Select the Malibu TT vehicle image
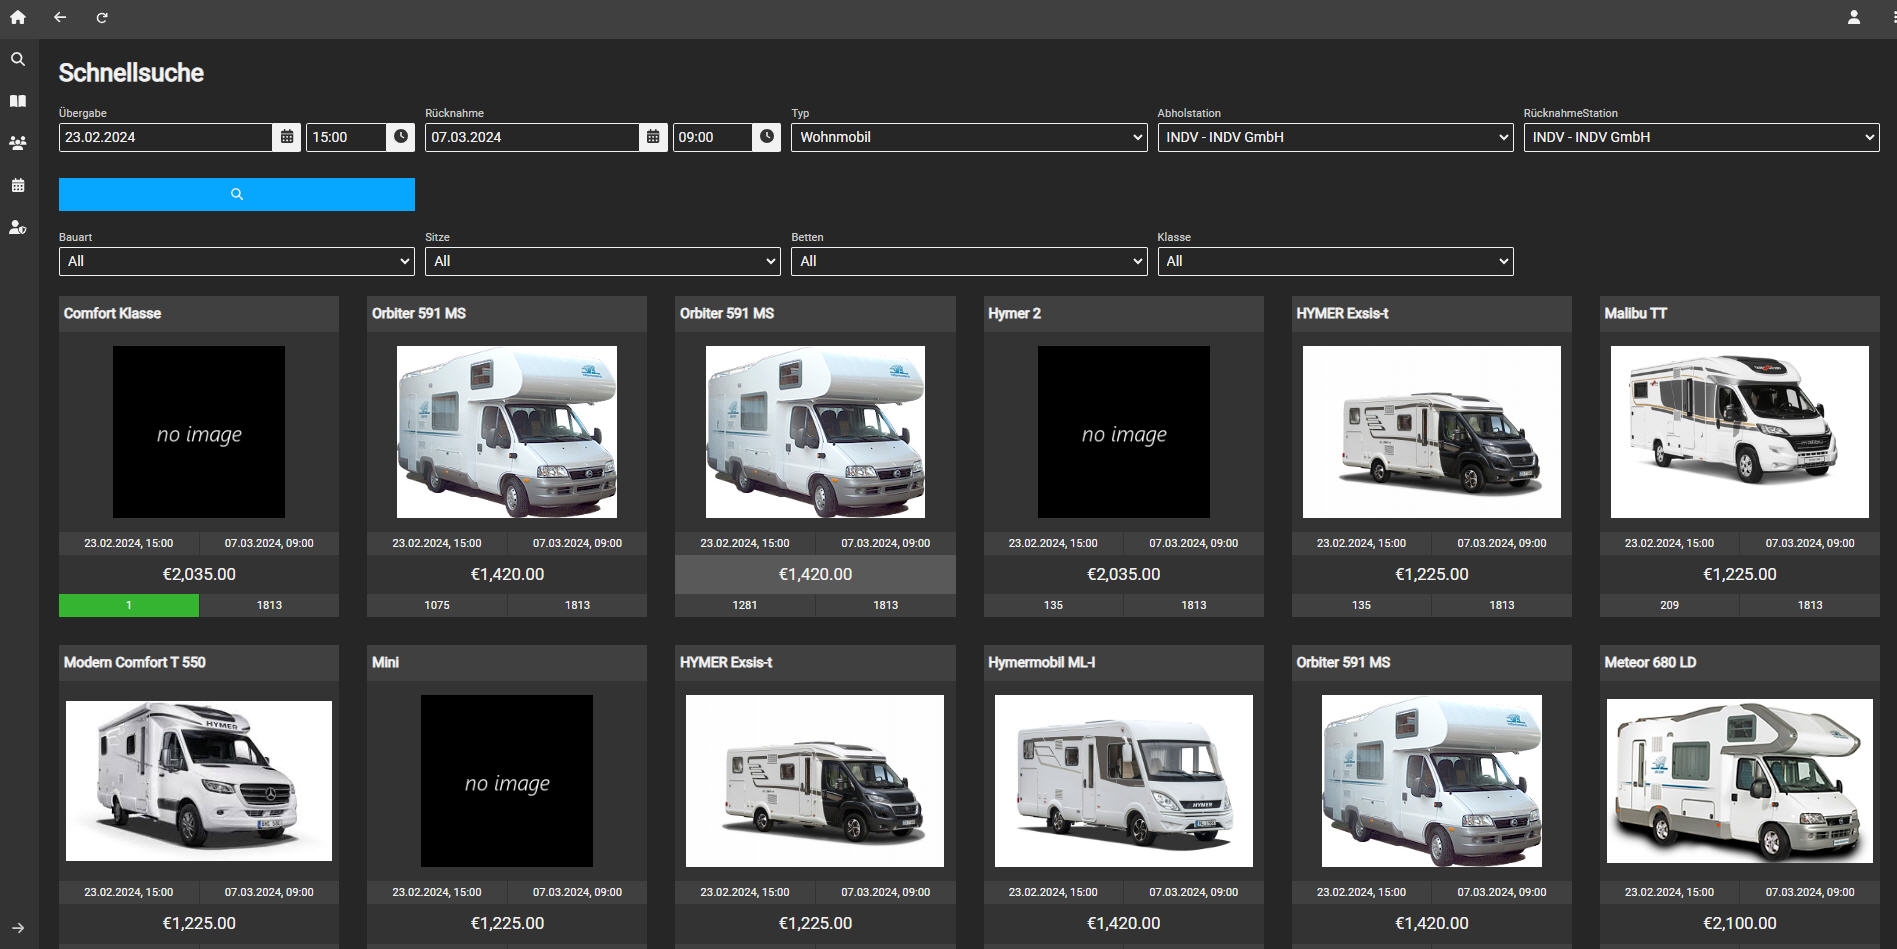The image size is (1897, 949). click(x=1739, y=432)
